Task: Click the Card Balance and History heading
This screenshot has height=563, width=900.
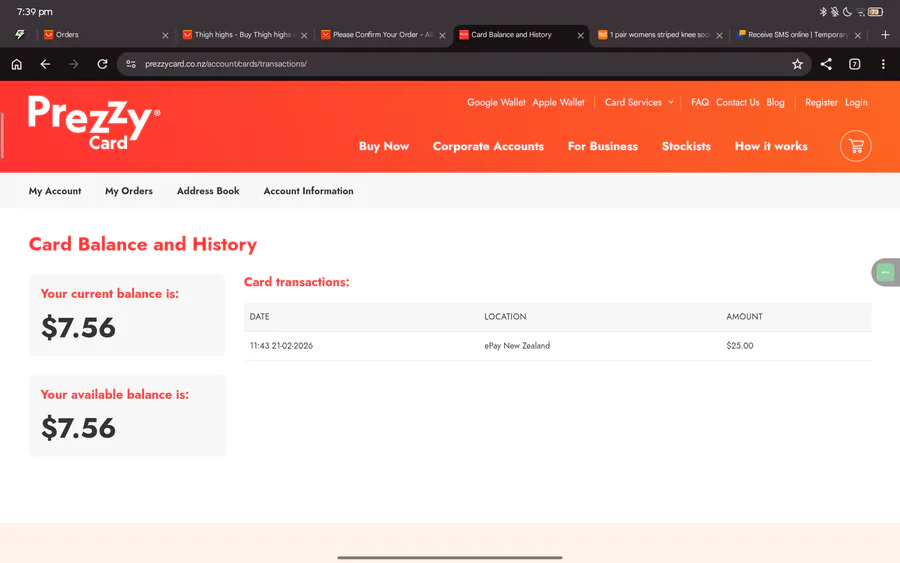Action: click(x=143, y=244)
